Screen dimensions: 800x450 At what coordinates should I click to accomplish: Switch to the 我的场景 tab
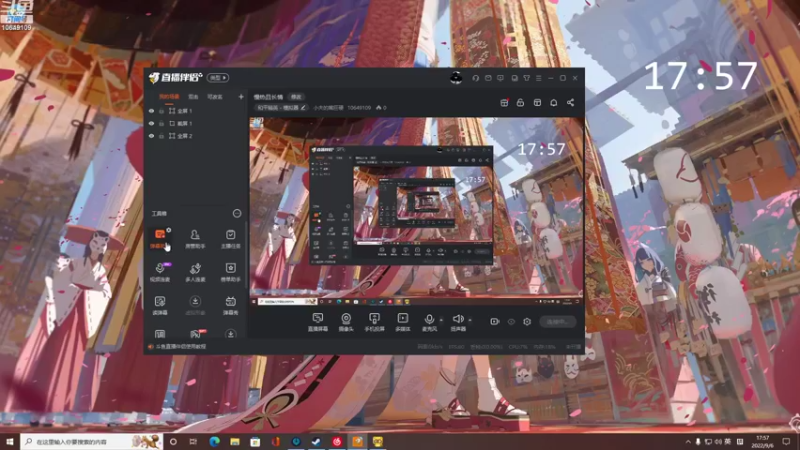(169, 96)
